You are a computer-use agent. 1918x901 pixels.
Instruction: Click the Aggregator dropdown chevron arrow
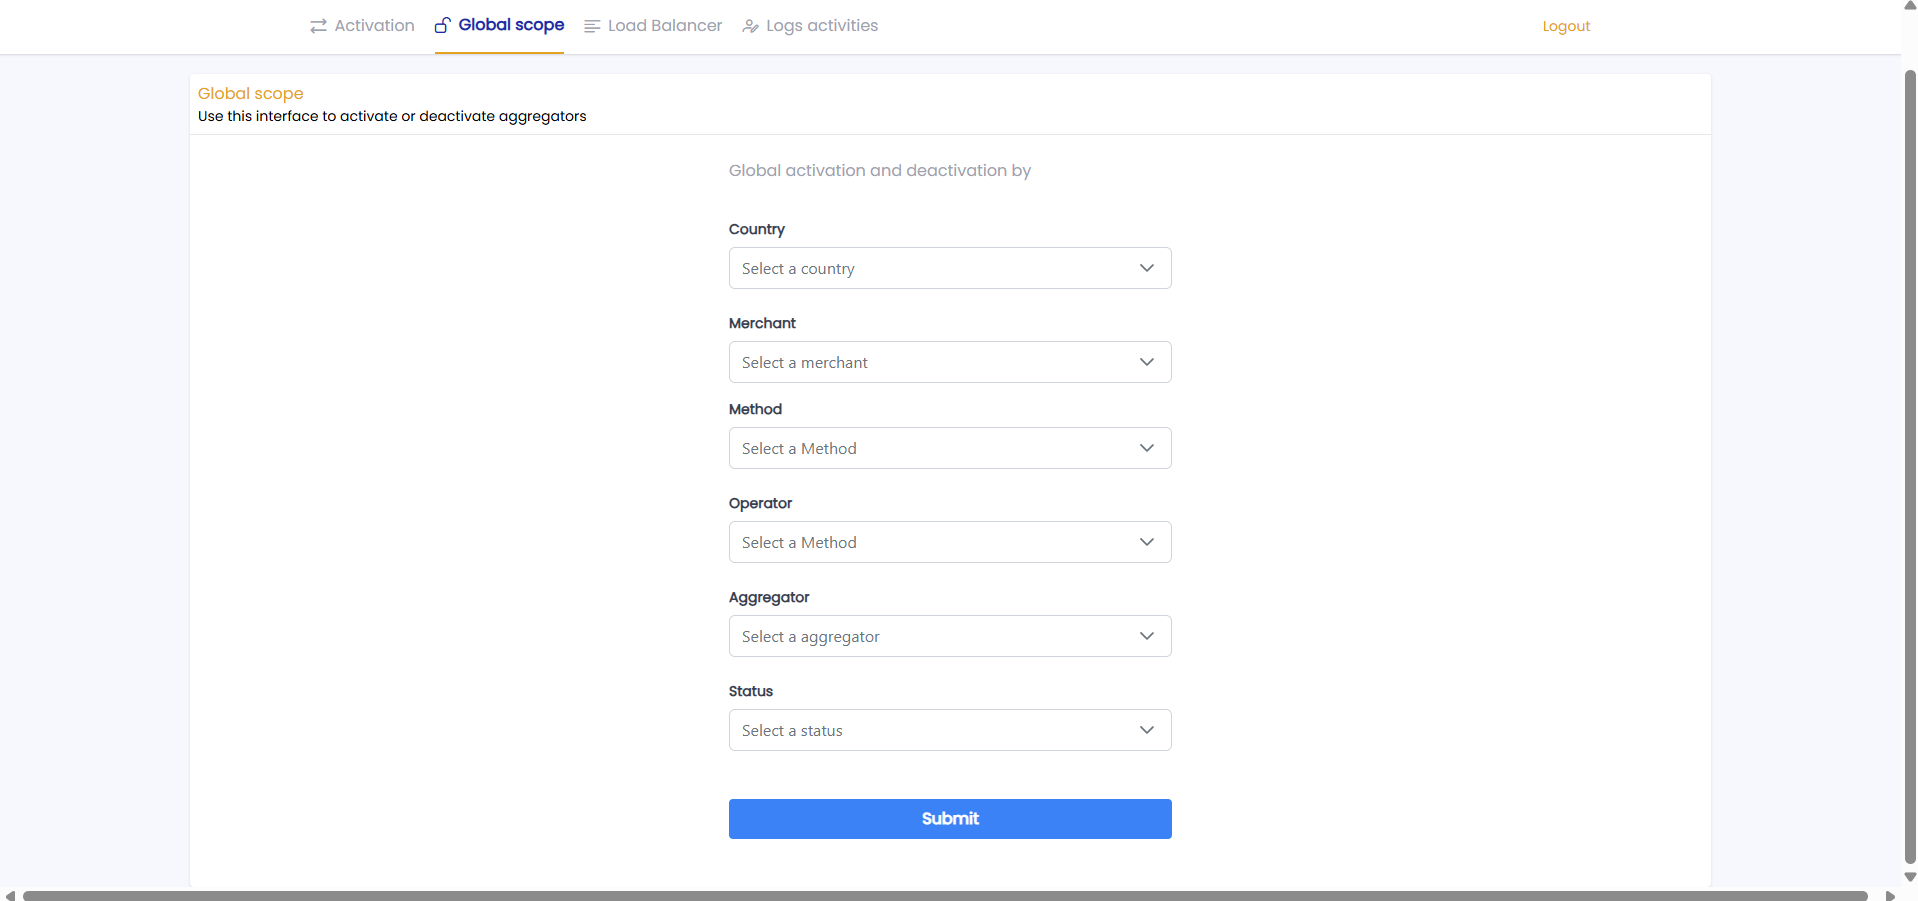click(1146, 636)
